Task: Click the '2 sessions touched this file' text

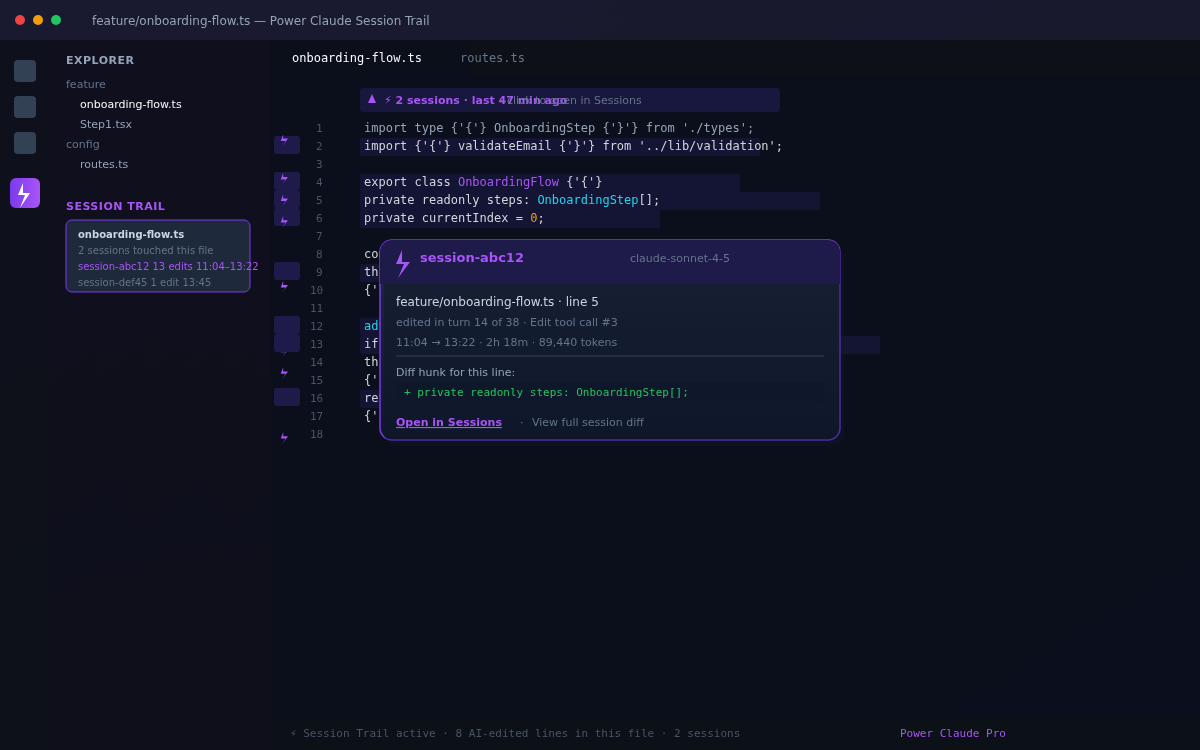Action: (146, 251)
